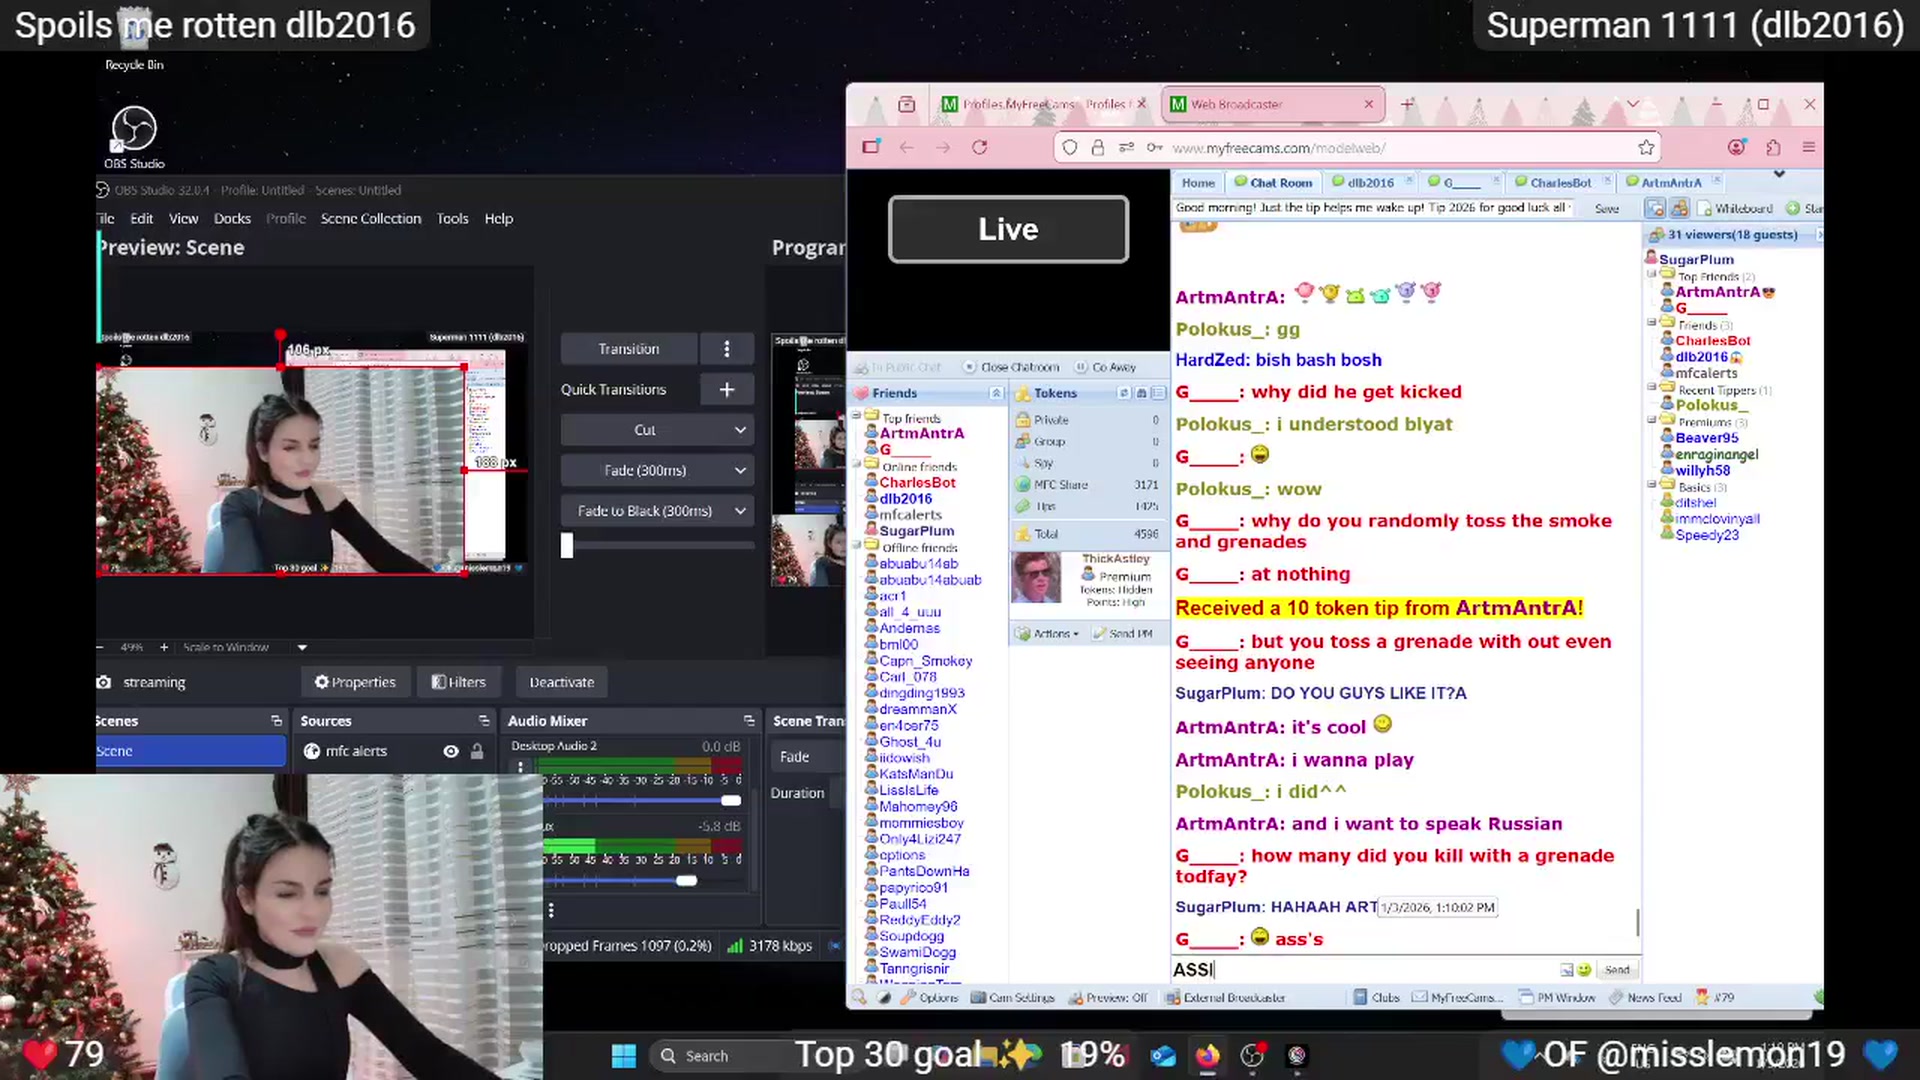
Task: Click the Send button in chat
Action: click(x=1617, y=970)
